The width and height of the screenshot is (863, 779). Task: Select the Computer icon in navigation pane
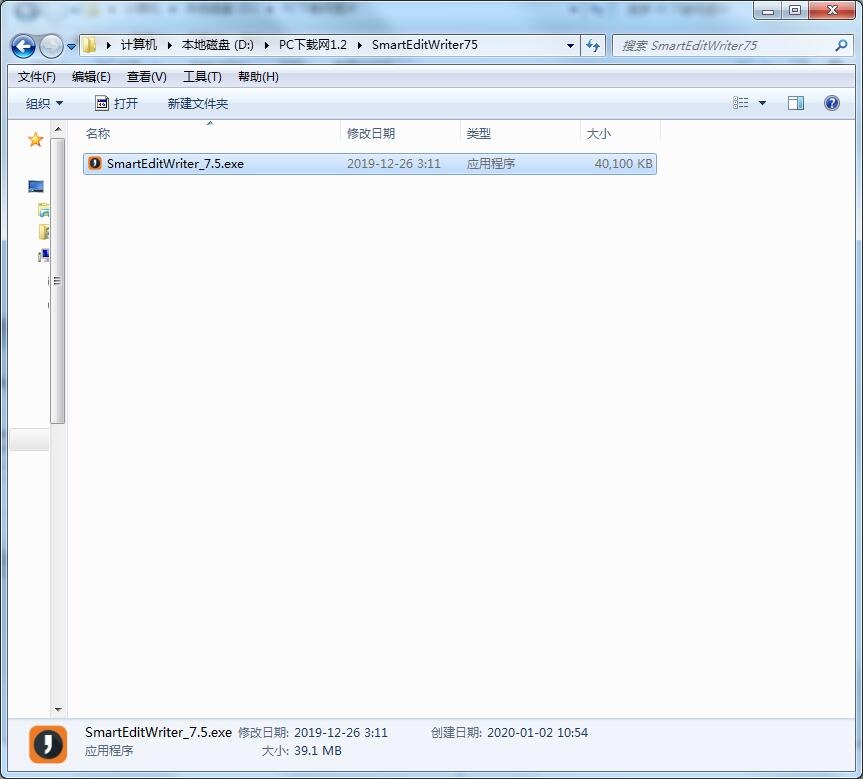tap(36, 187)
